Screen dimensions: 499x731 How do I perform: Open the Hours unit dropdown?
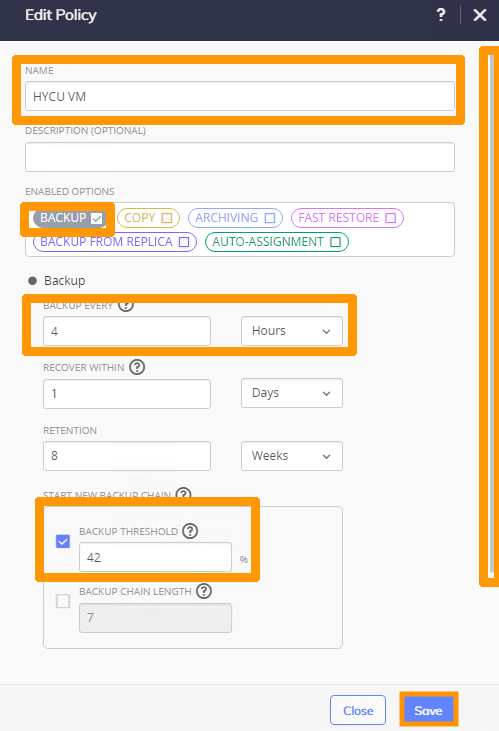(x=292, y=331)
